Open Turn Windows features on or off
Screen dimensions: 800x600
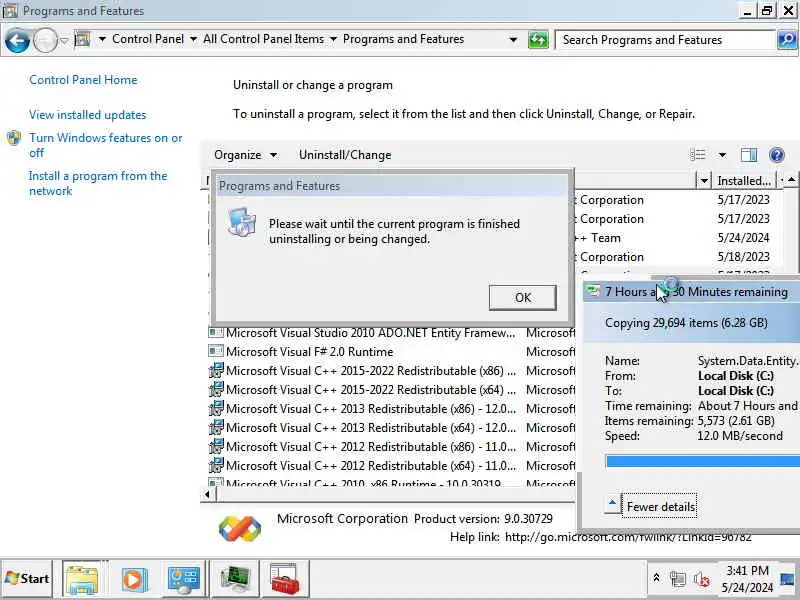(x=106, y=145)
